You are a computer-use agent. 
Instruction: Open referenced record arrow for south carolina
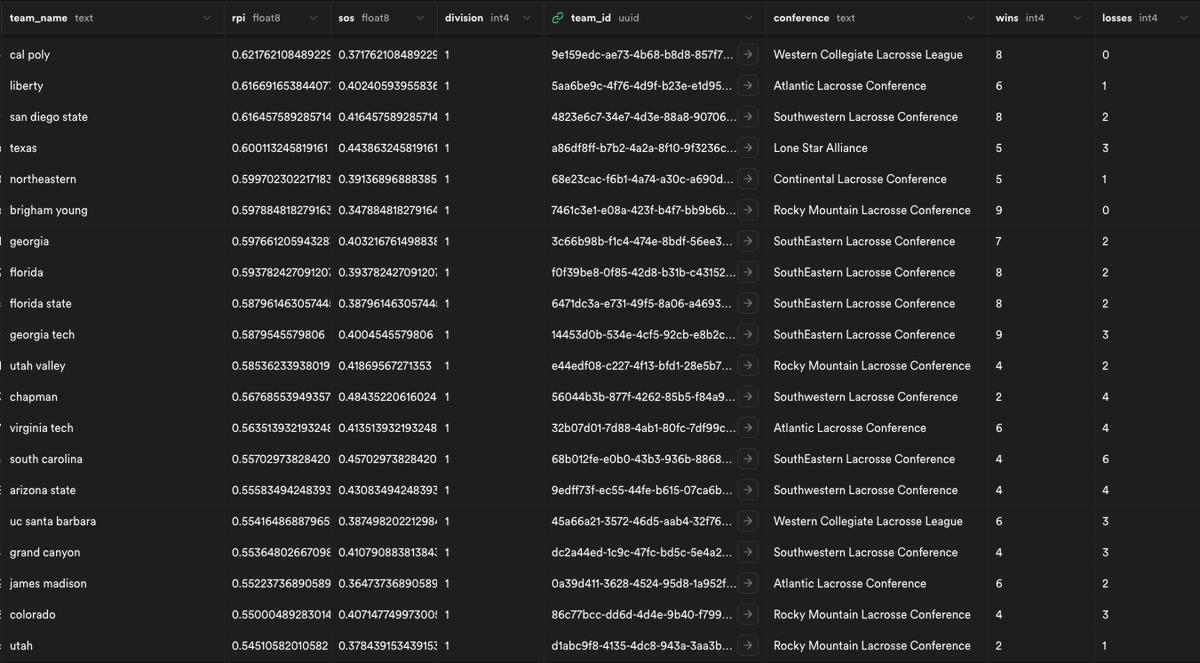pos(748,459)
